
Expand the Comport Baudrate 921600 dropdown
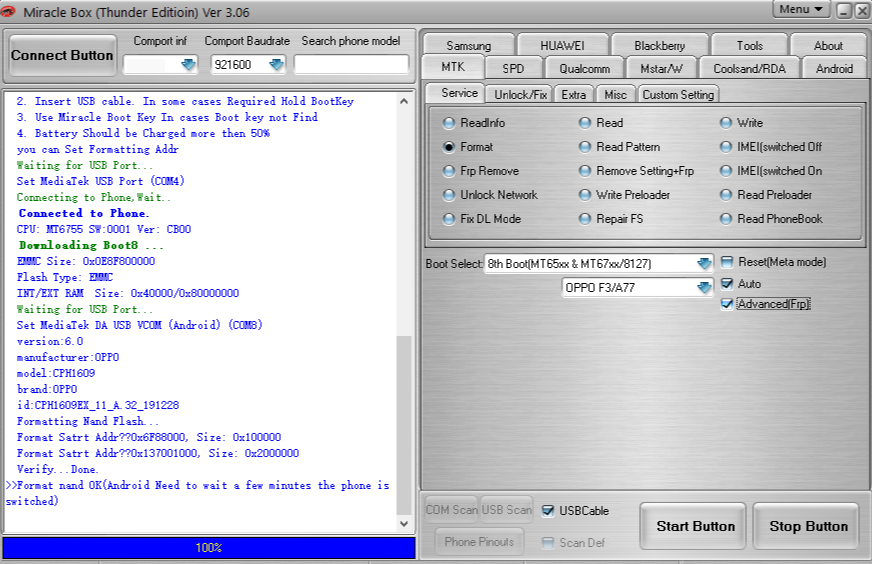(276, 65)
